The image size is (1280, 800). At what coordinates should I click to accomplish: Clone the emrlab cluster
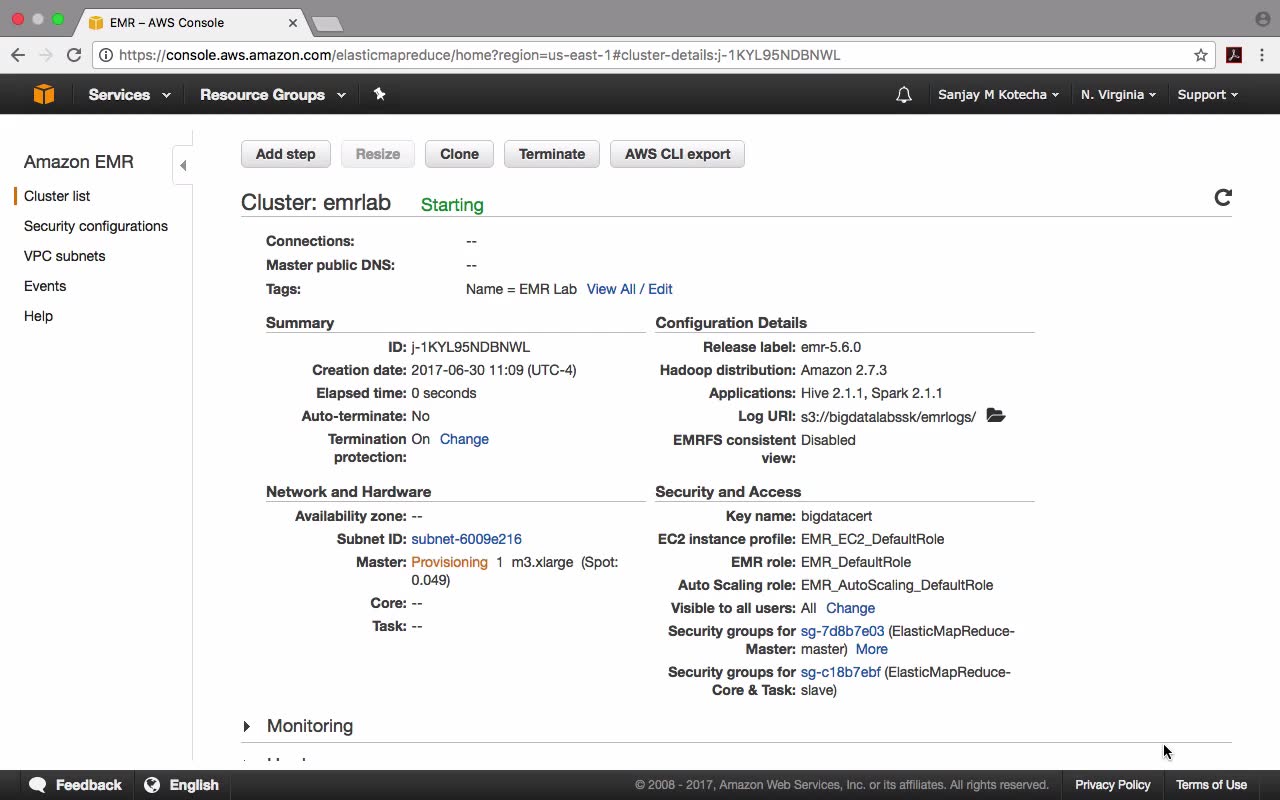point(459,154)
